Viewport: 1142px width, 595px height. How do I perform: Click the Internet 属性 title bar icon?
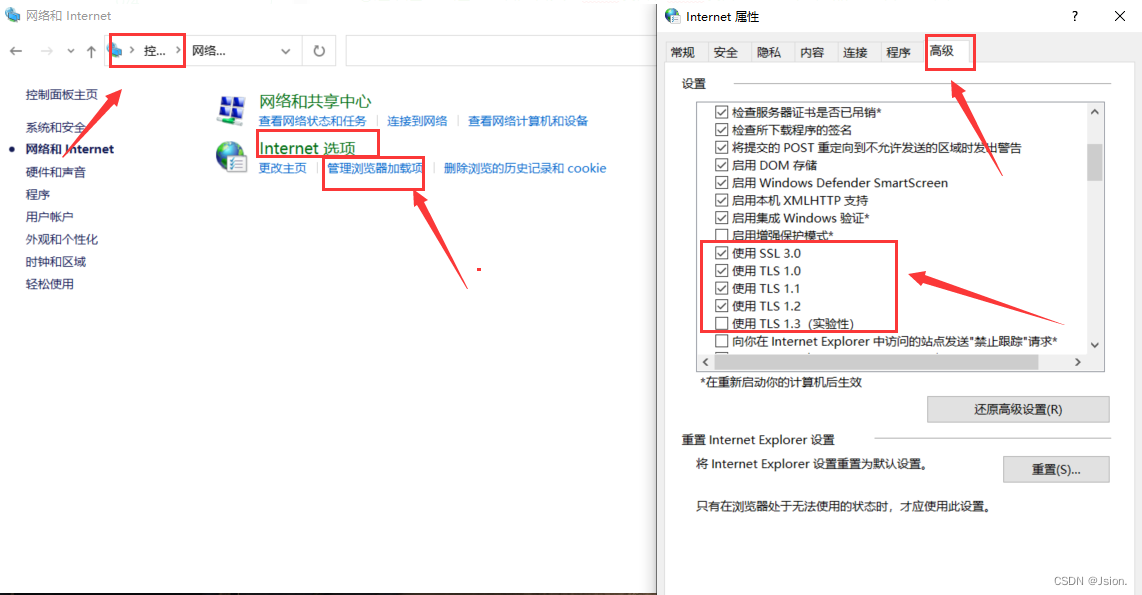[673, 16]
